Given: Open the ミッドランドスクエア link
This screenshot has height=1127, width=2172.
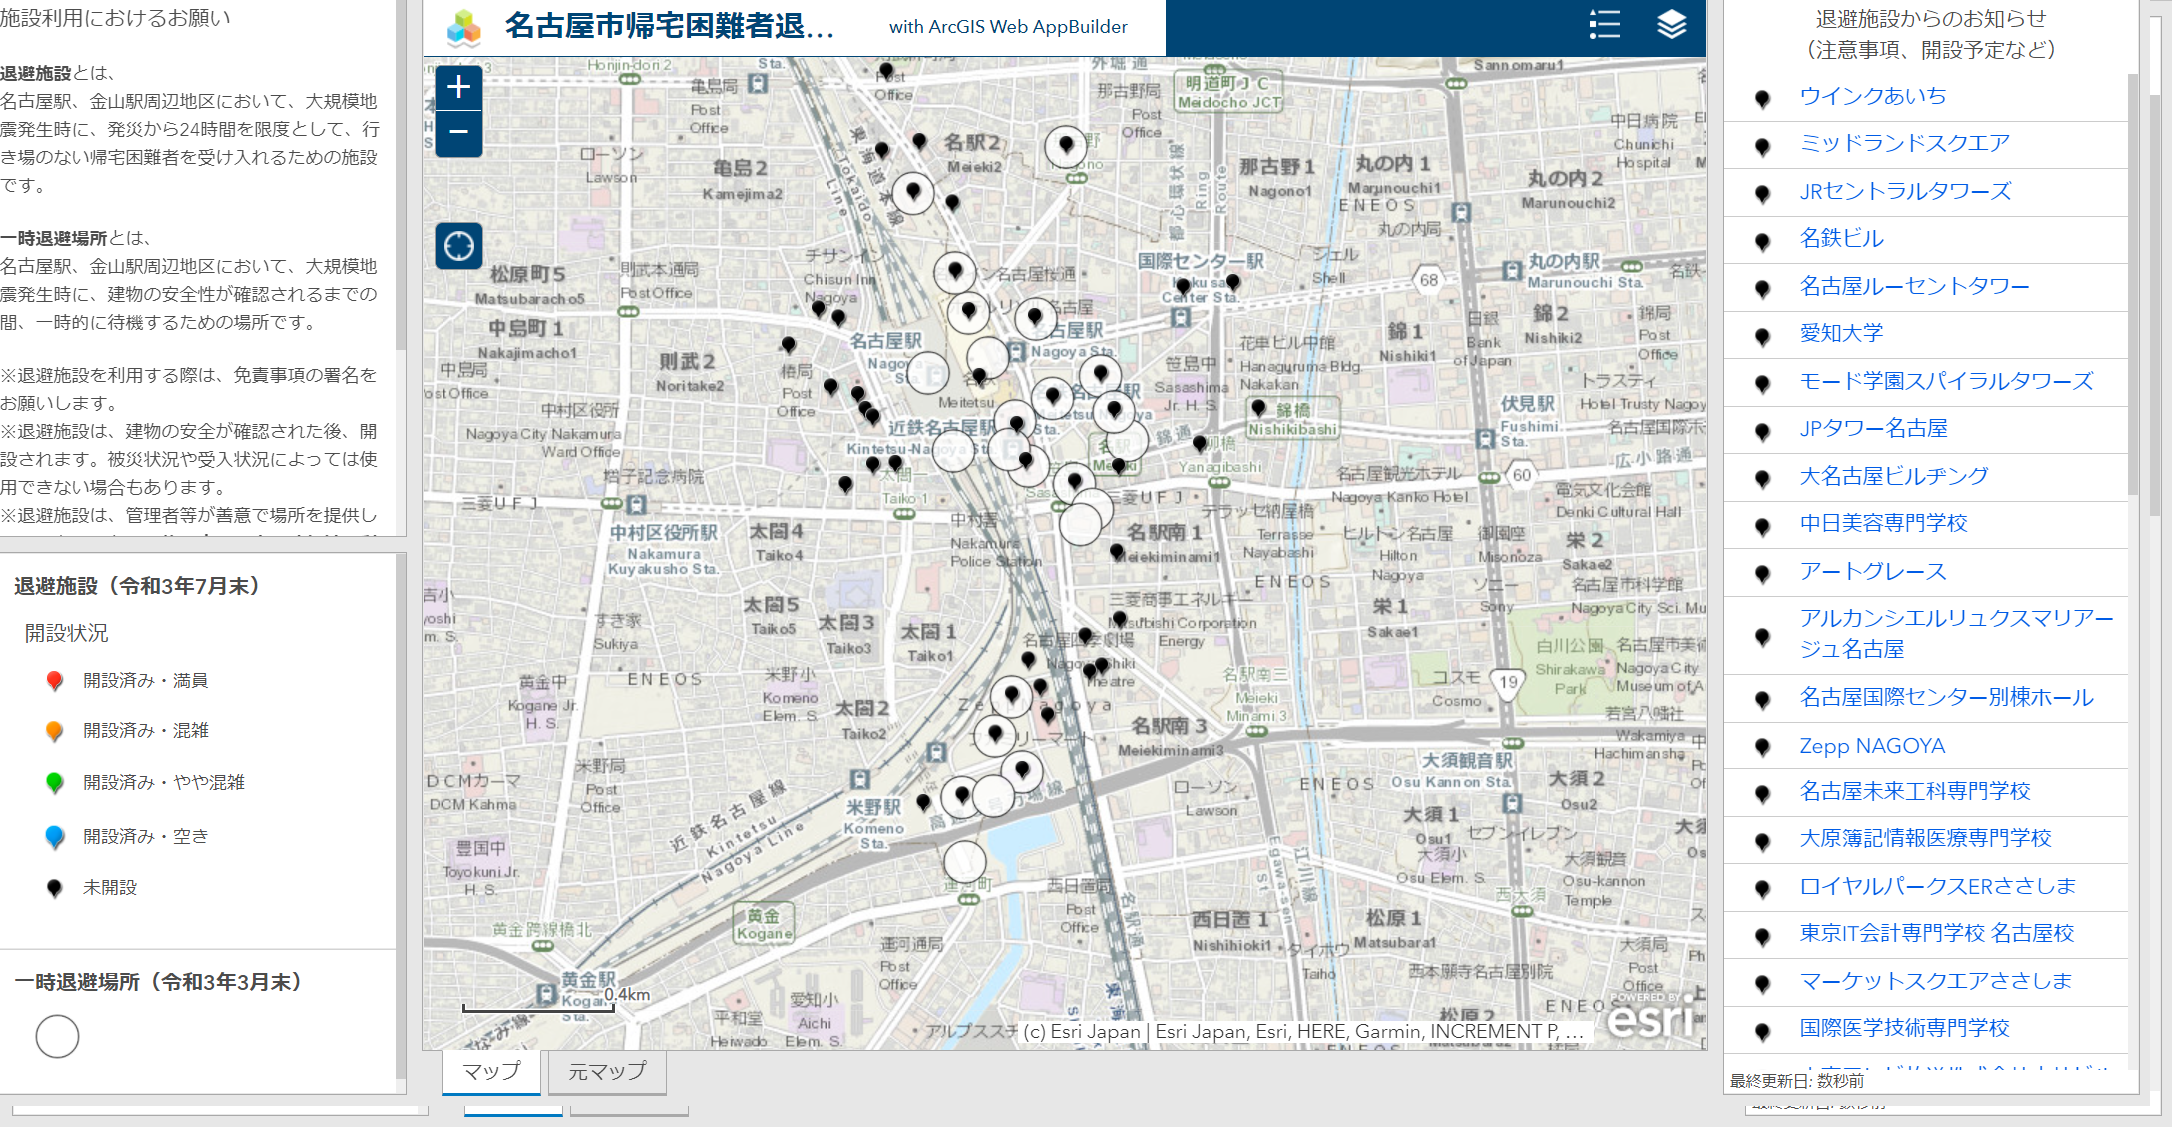Looking at the screenshot, I should coord(1903,143).
